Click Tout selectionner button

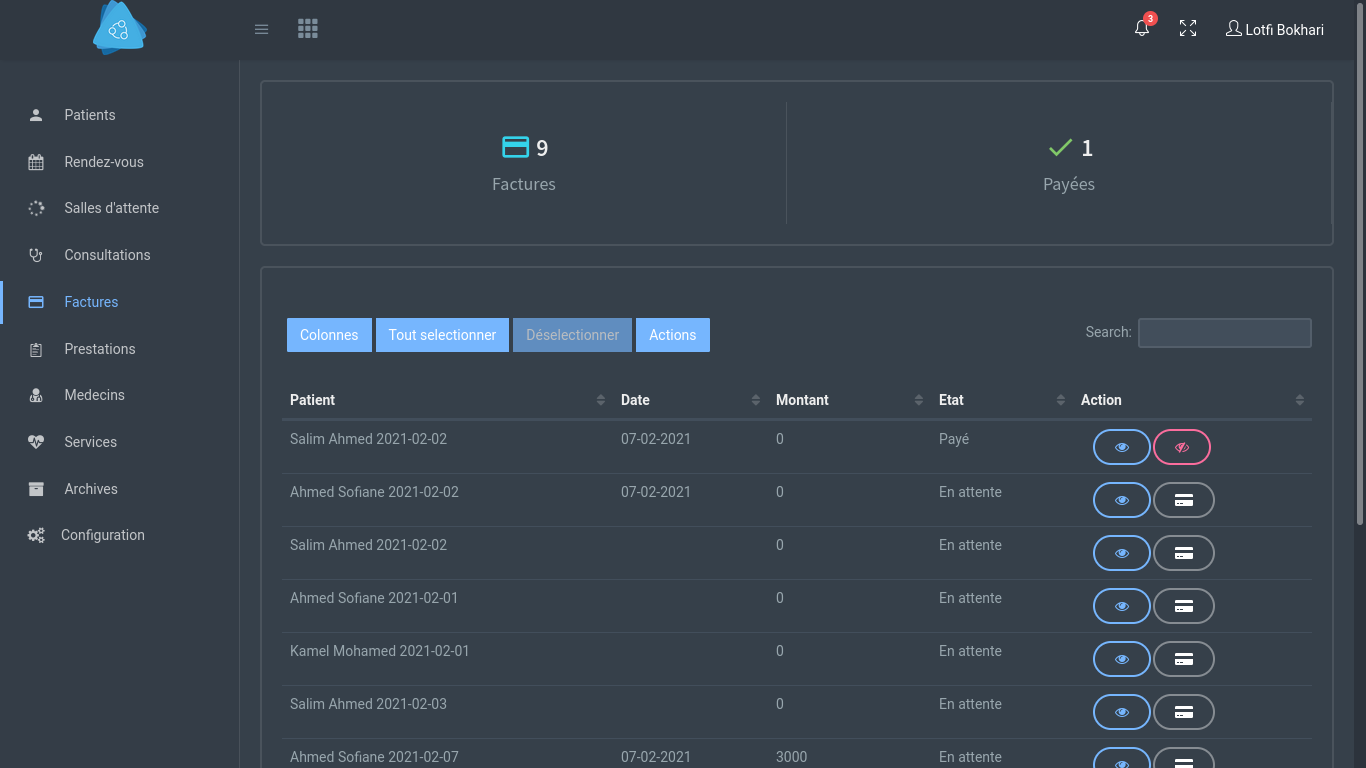(x=442, y=335)
